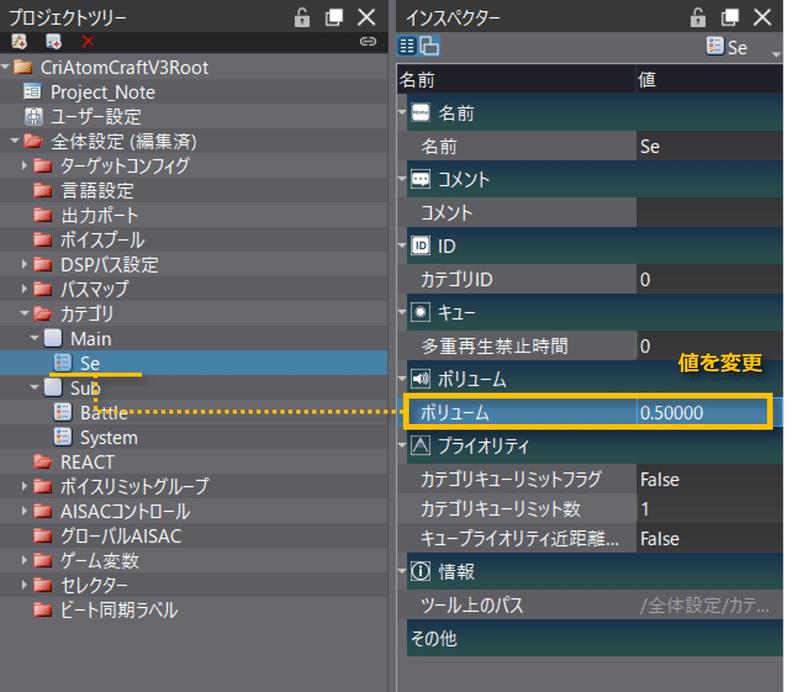
Task: Toggle the link icon in project tree toolbar
Action: tap(368, 41)
